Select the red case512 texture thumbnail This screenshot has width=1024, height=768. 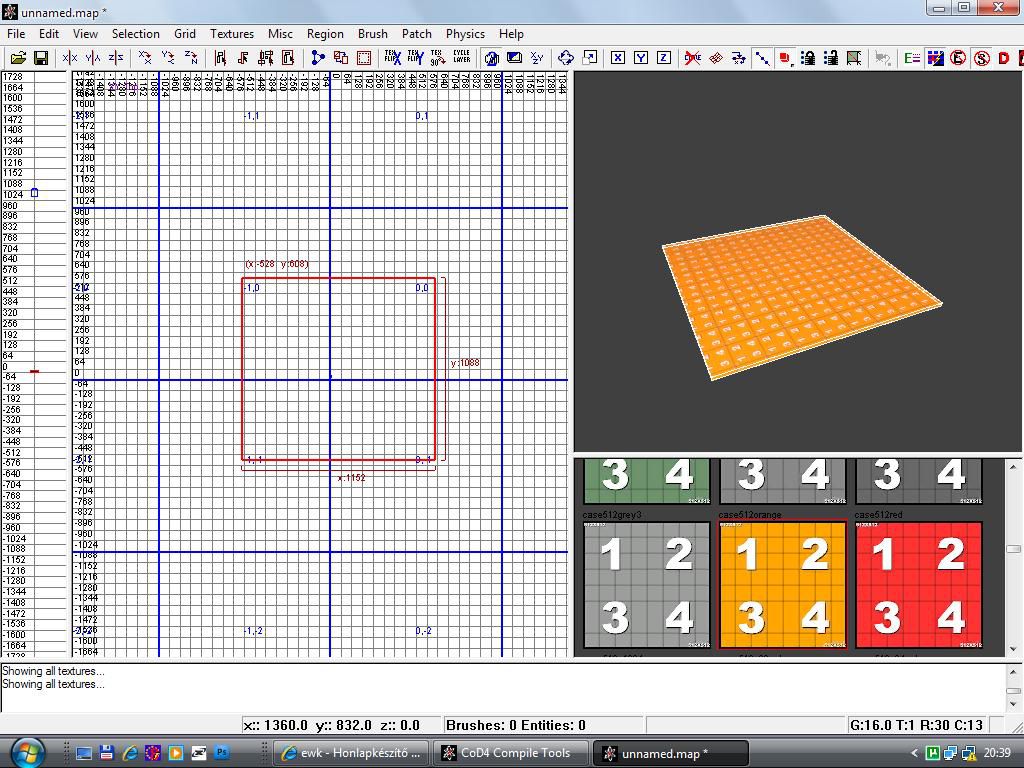[x=918, y=585]
